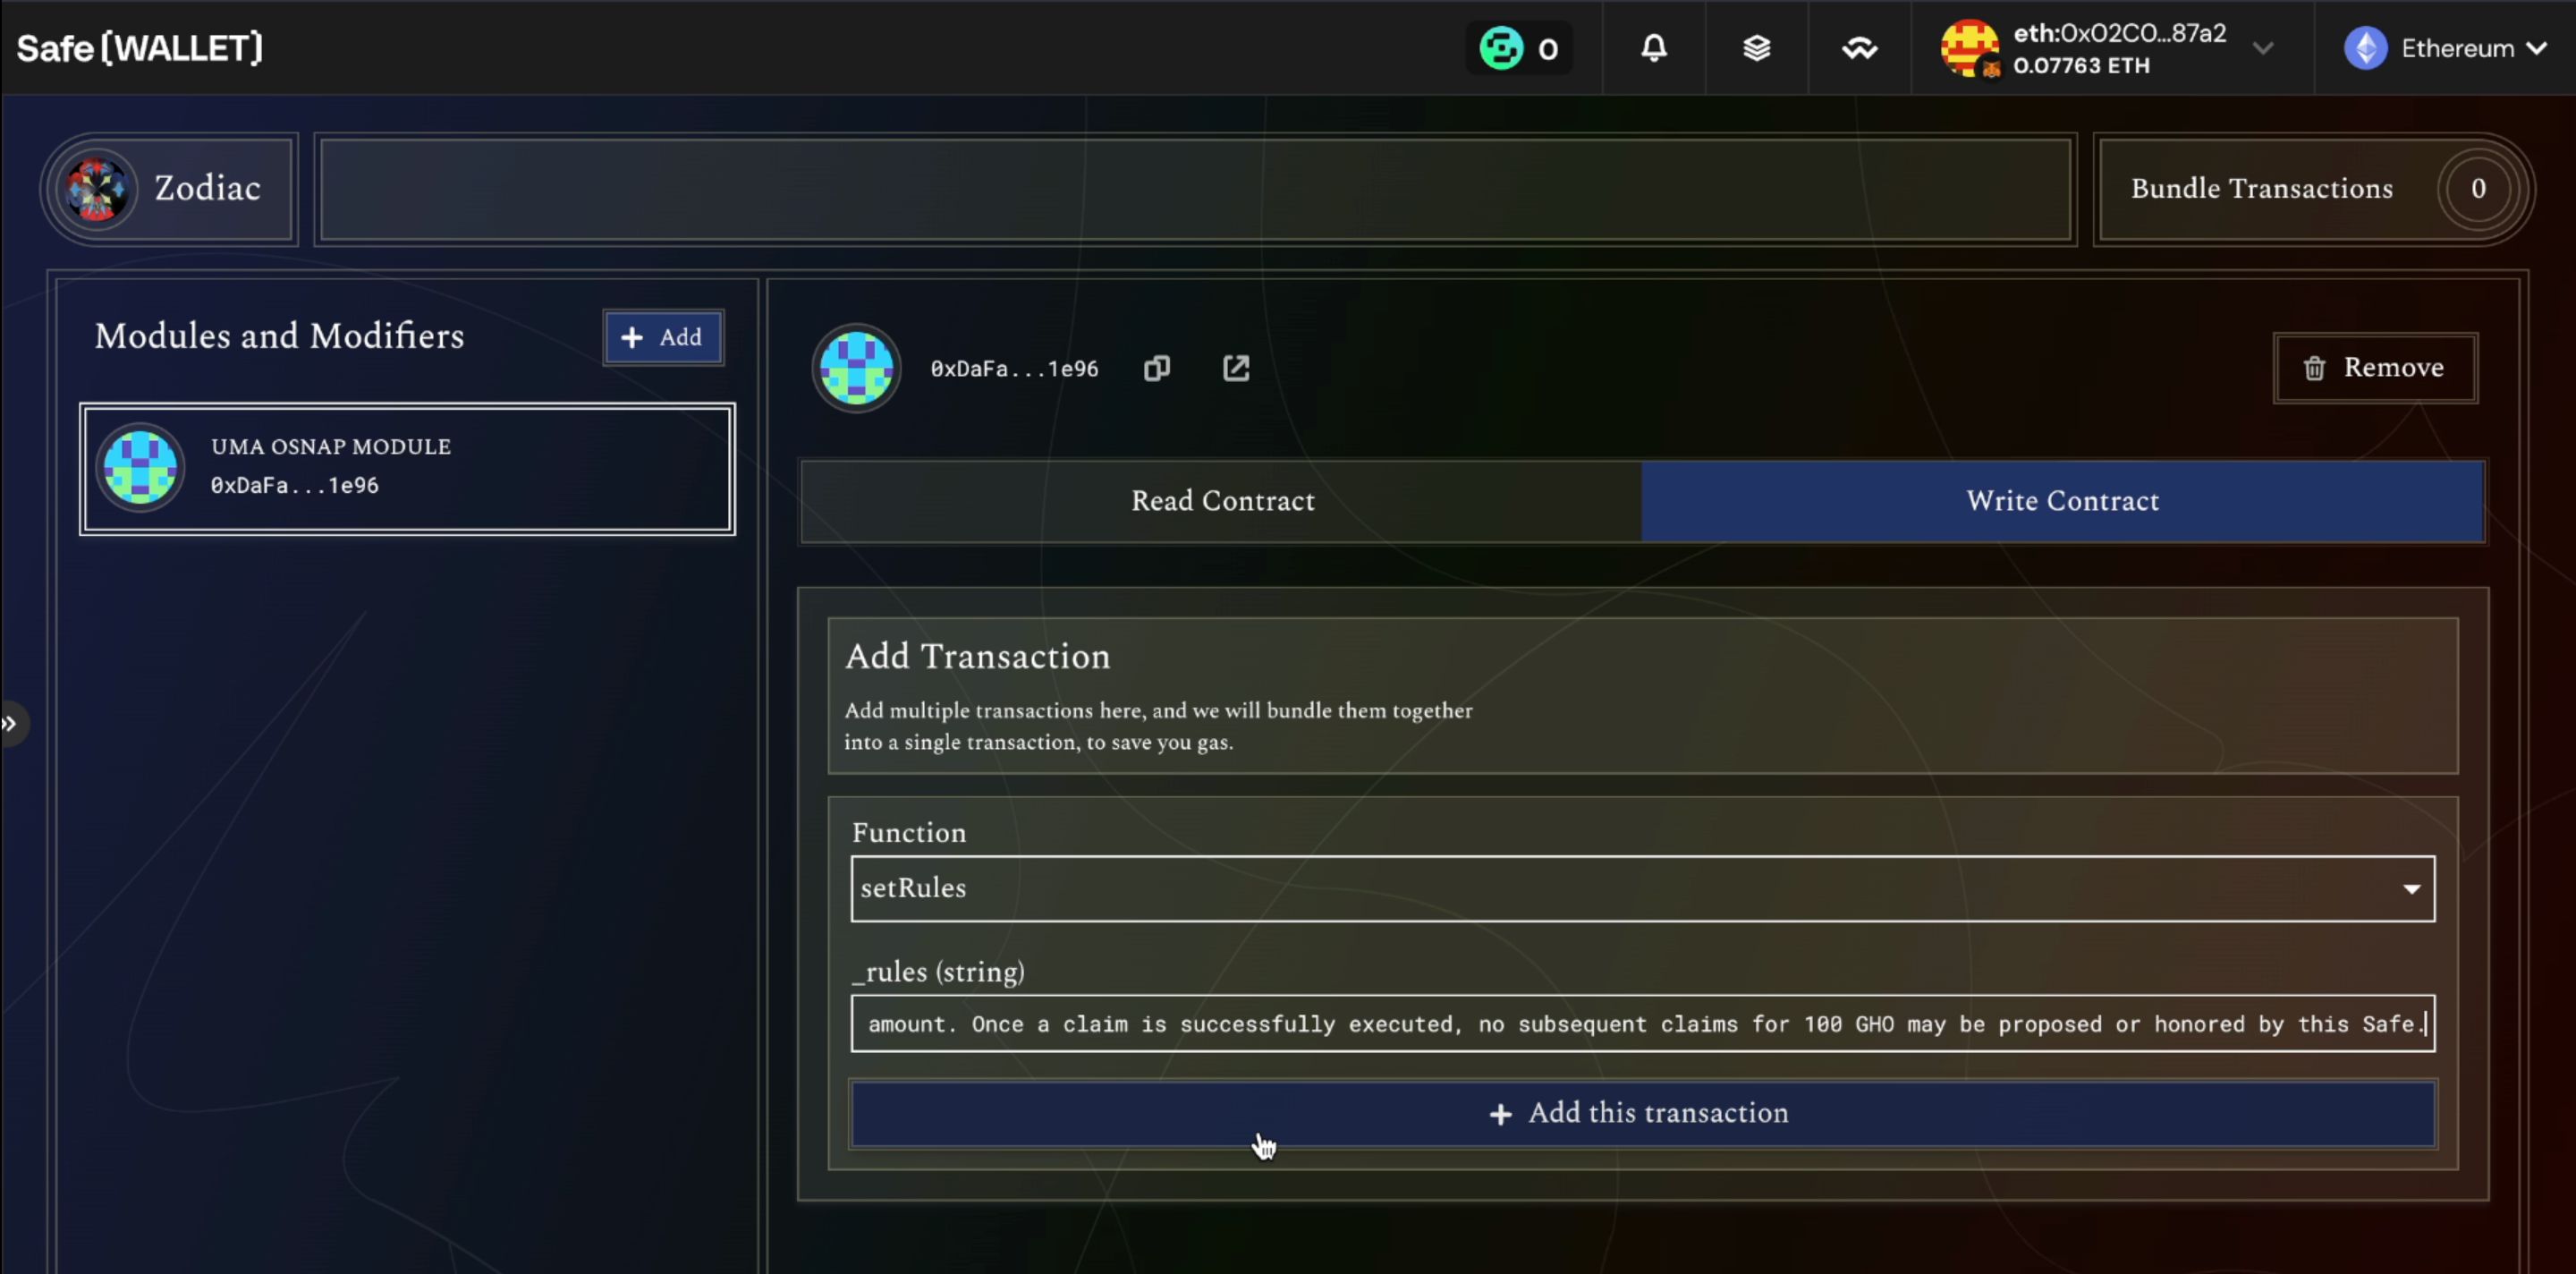Click the Ethereum network logo
This screenshot has height=1274, width=2576.
point(2366,48)
